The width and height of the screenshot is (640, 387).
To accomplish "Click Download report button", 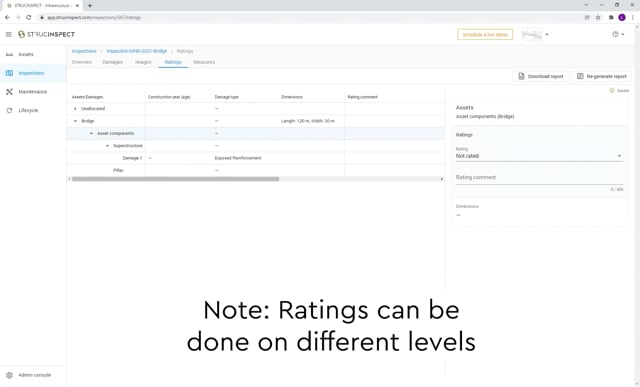I will point(540,76).
